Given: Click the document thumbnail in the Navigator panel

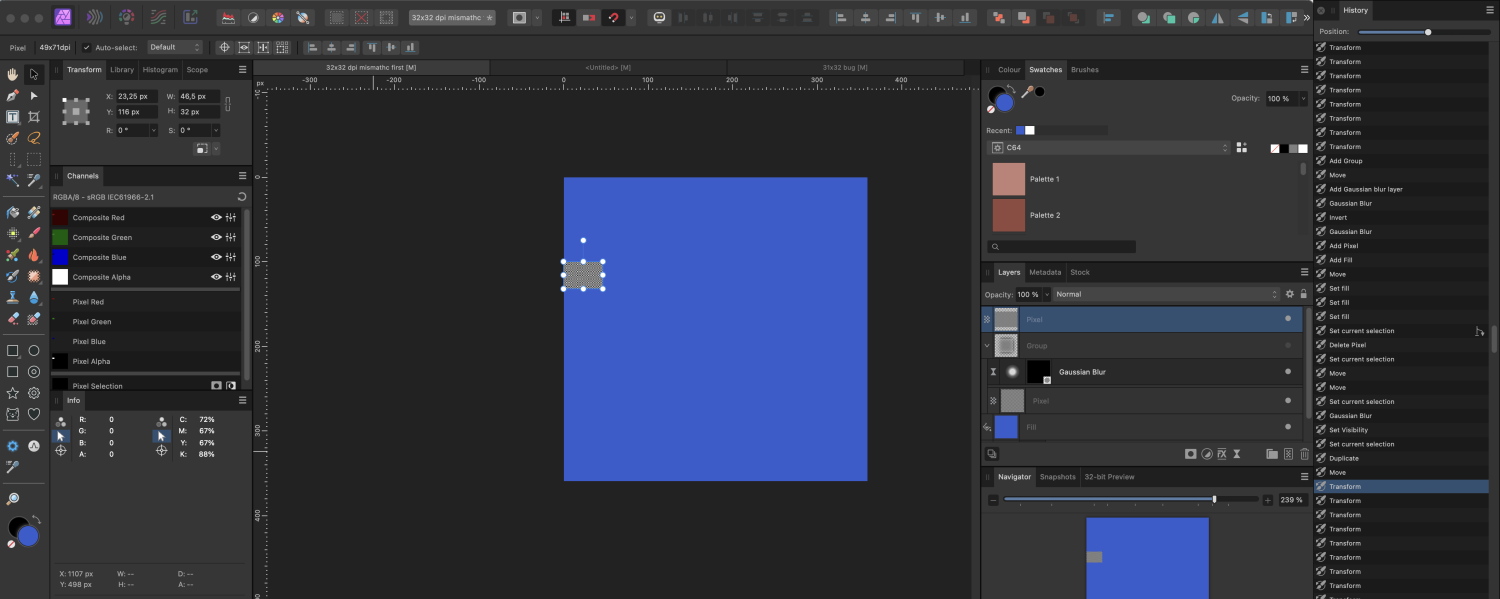Looking at the screenshot, I should point(1147,557).
